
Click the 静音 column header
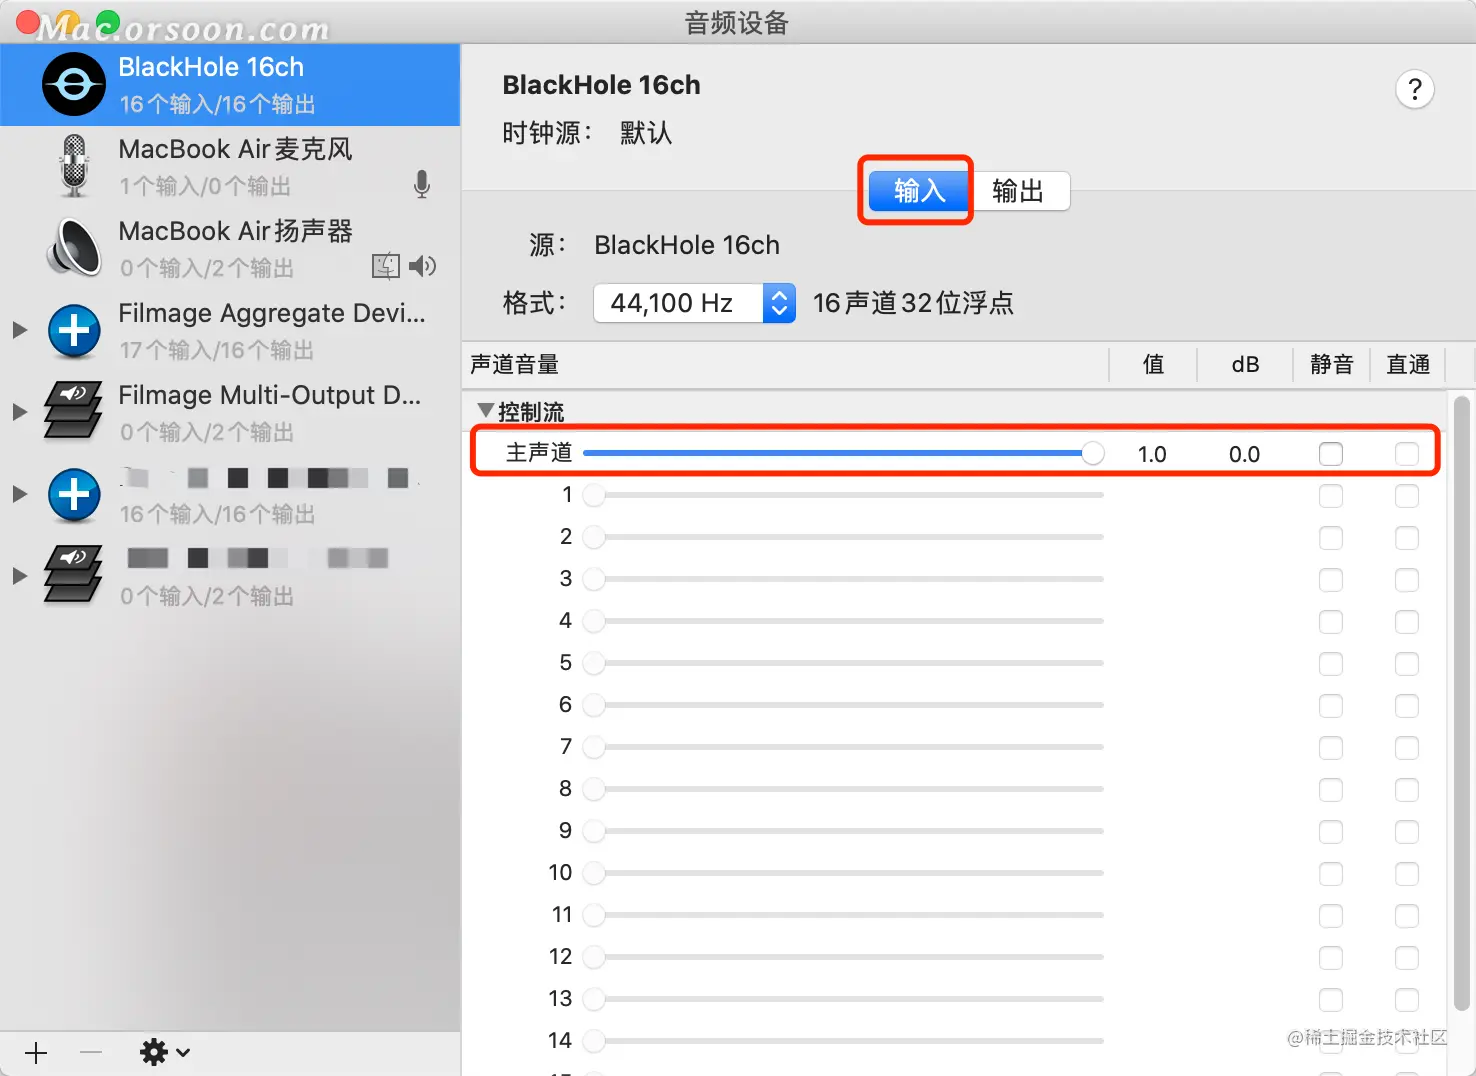[x=1331, y=365]
